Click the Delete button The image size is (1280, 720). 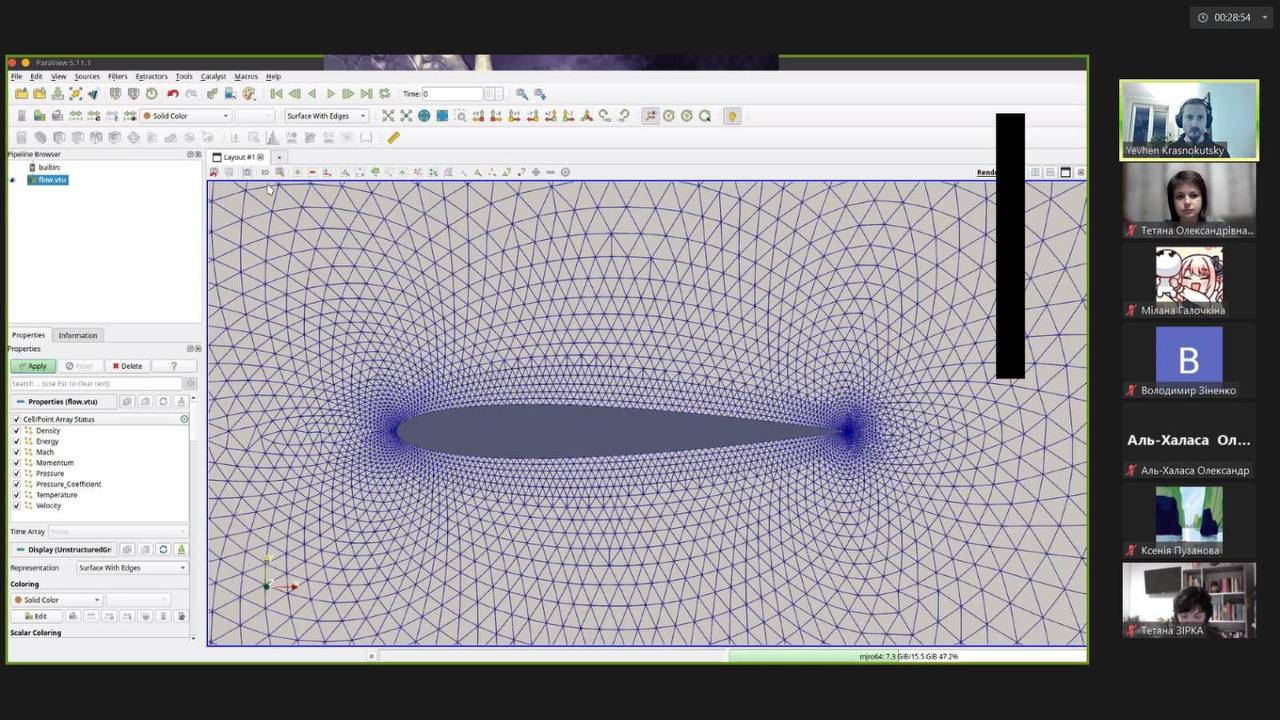pyautogui.click(x=127, y=366)
